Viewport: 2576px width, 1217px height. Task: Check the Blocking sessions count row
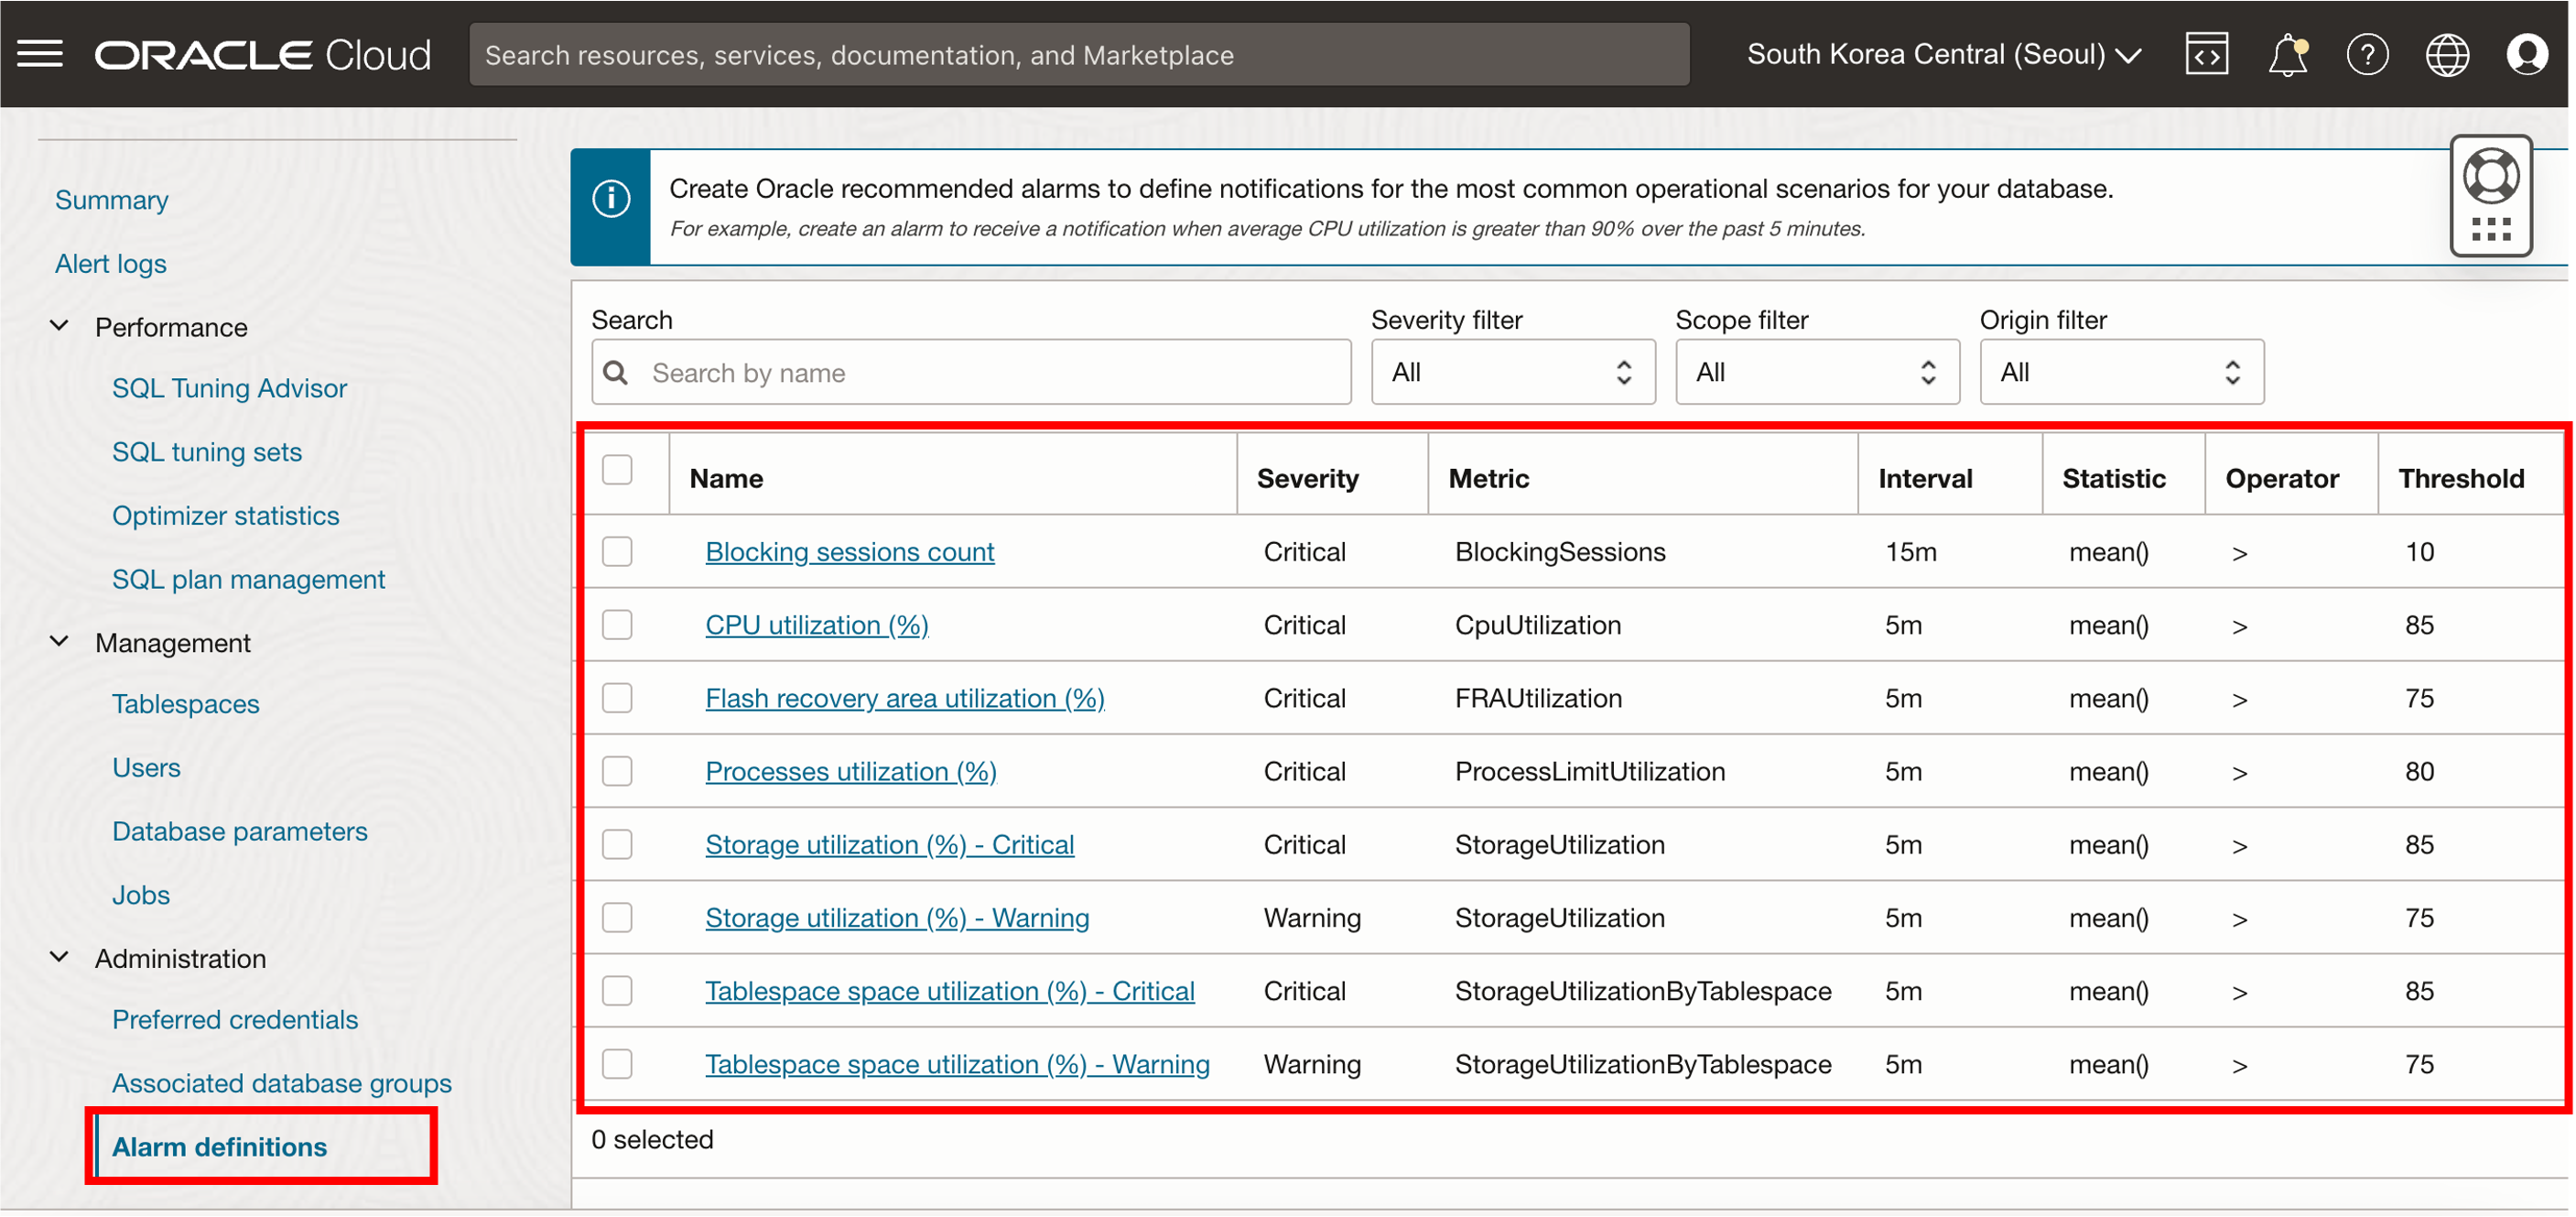pos(617,552)
